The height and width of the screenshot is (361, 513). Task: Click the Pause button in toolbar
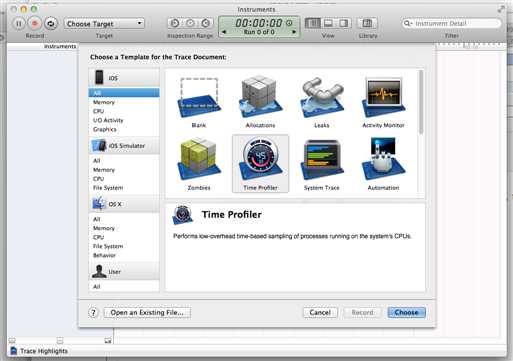(x=19, y=23)
